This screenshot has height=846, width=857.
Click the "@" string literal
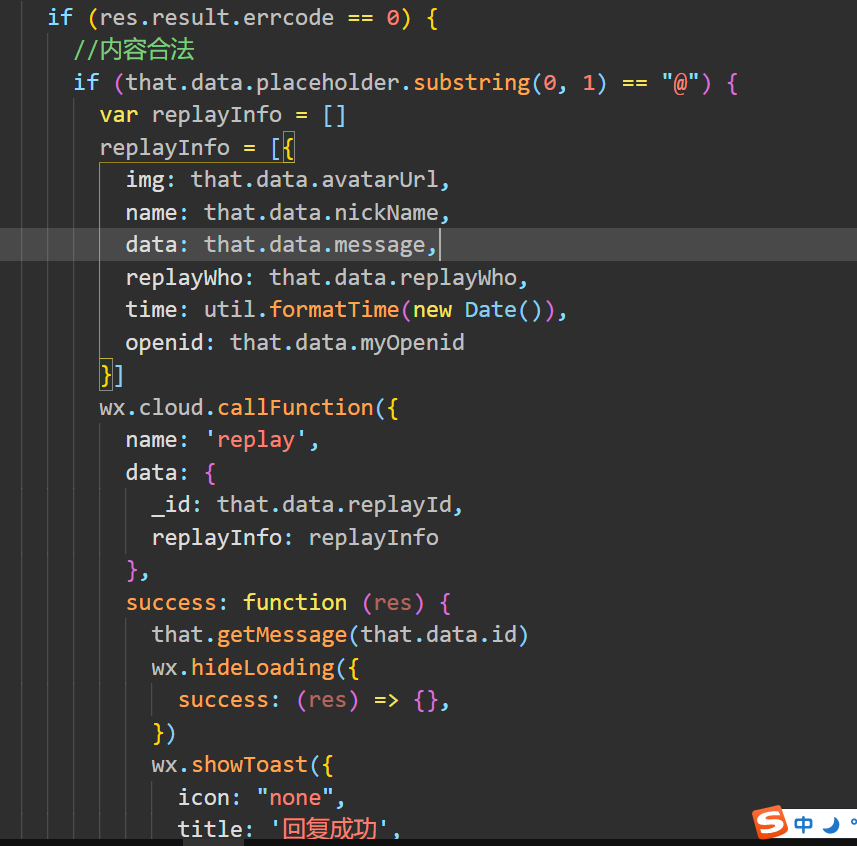680,83
